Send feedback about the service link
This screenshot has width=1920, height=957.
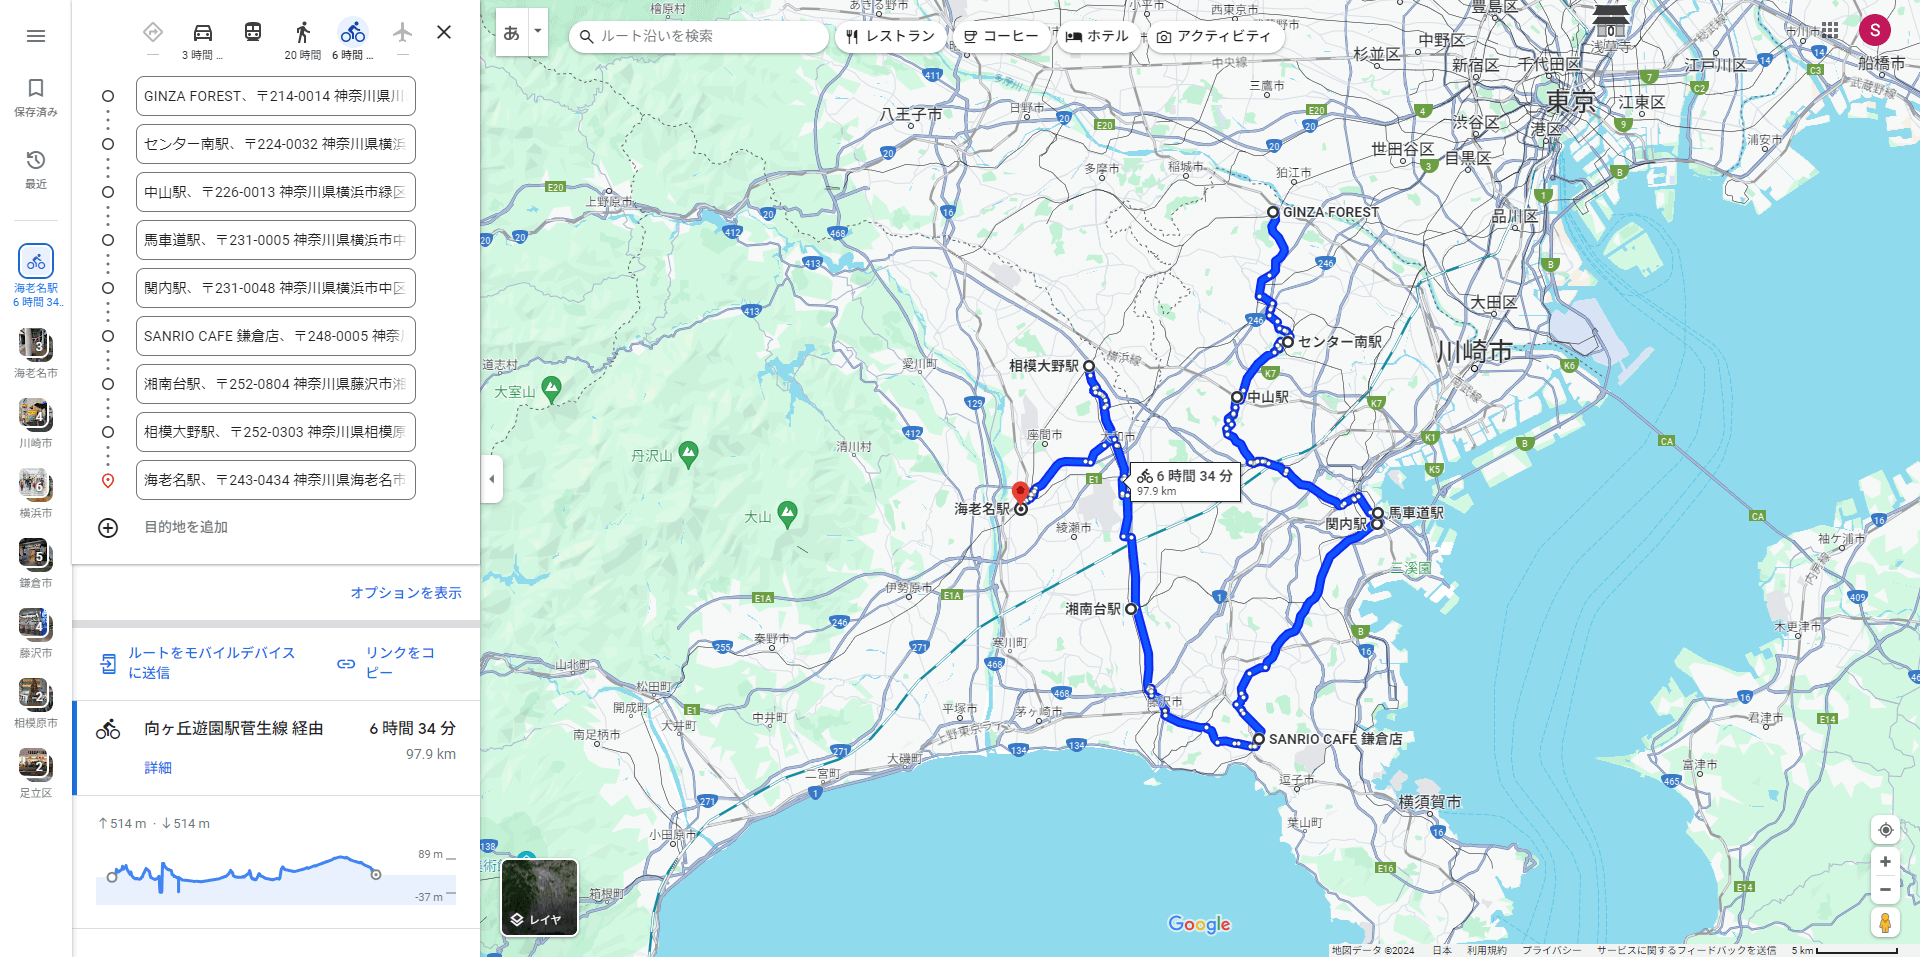(x=1687, y=950)
